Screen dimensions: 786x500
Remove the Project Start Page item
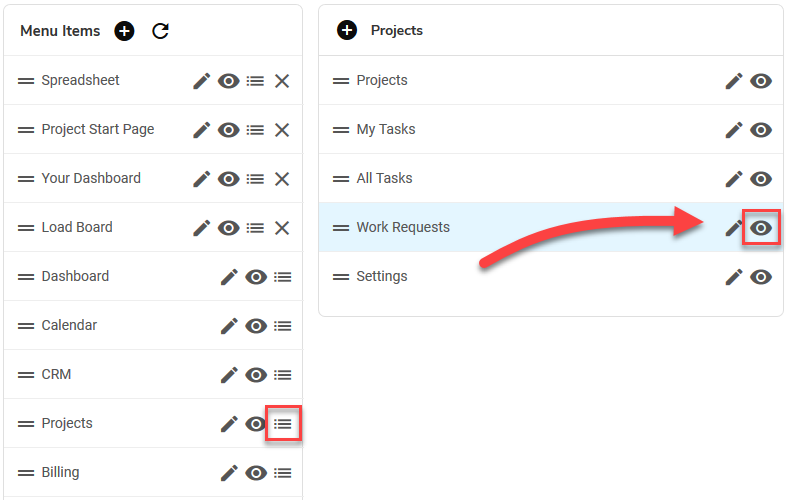(x=282, y=130)
